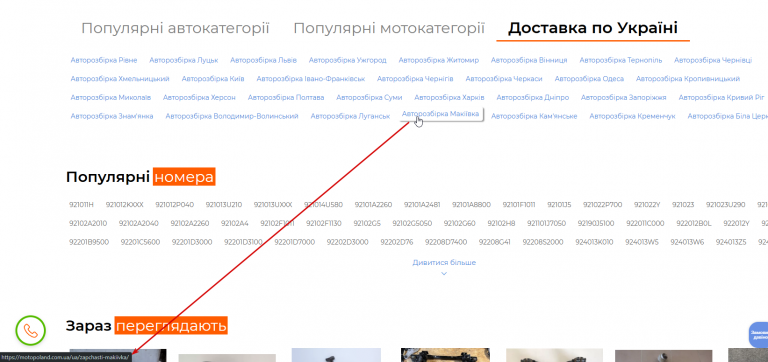Choose part number 92190J5100
Screen dimensions: 768x362
pos(596,223)
